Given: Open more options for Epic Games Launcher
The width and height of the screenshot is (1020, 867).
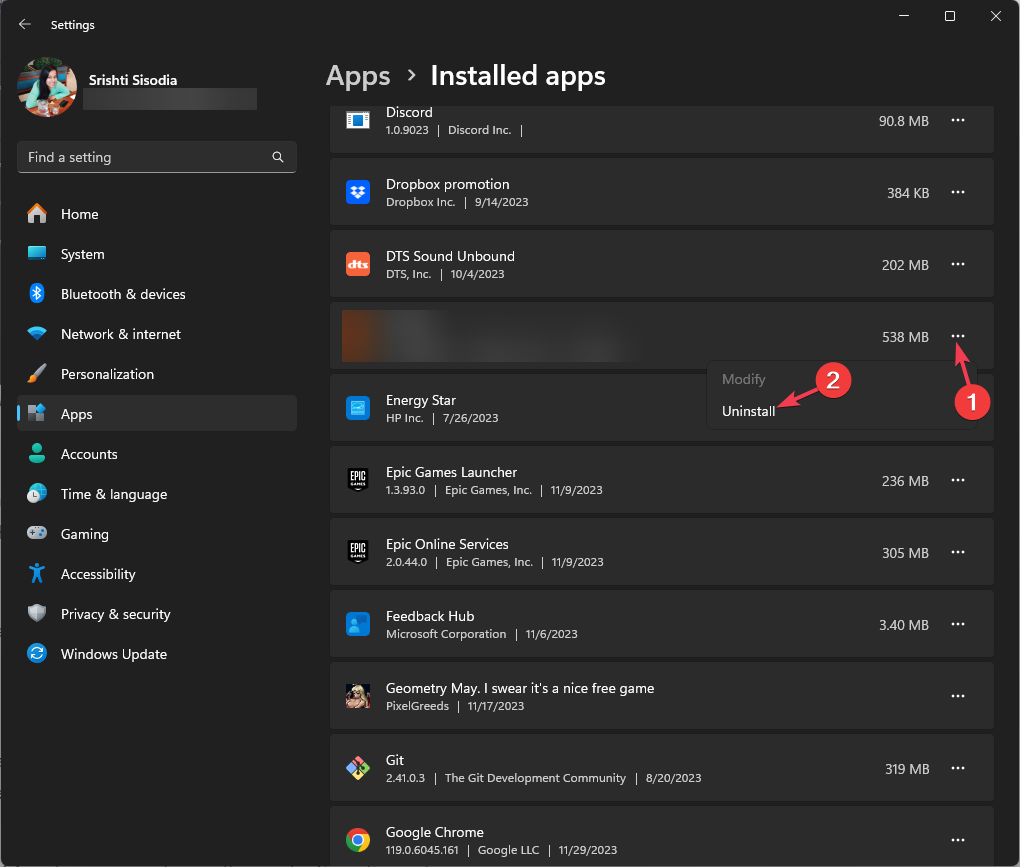Looking at the screenshot, I should tap(958, 480).
